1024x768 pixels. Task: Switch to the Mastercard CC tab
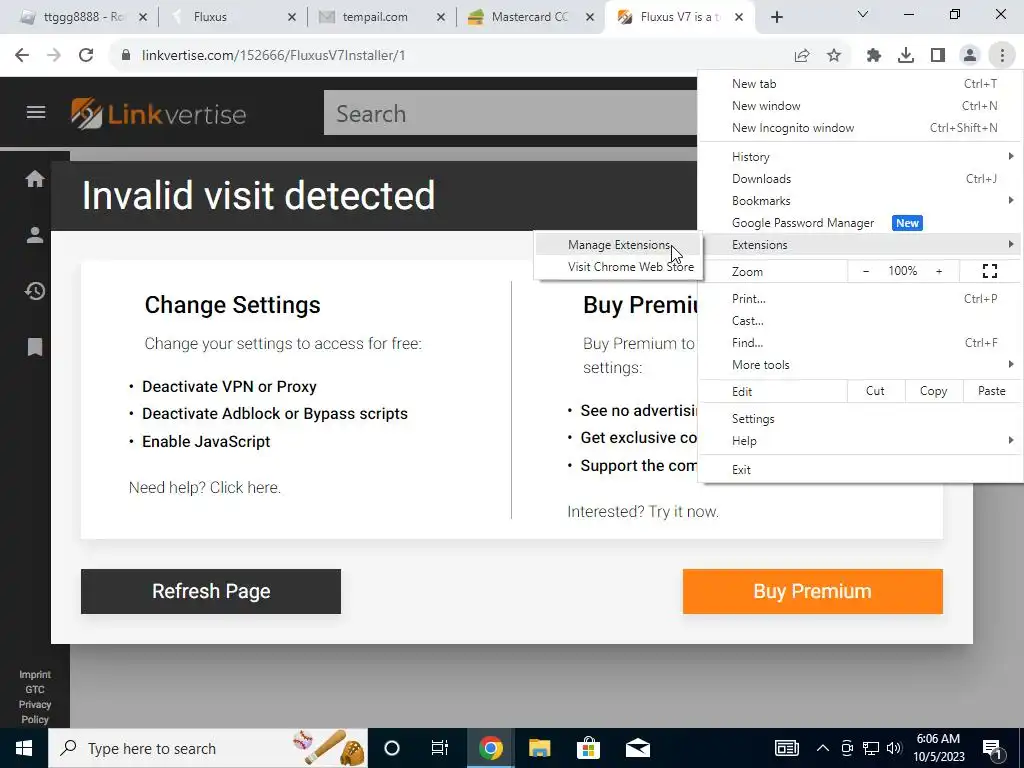coord(530,17)
